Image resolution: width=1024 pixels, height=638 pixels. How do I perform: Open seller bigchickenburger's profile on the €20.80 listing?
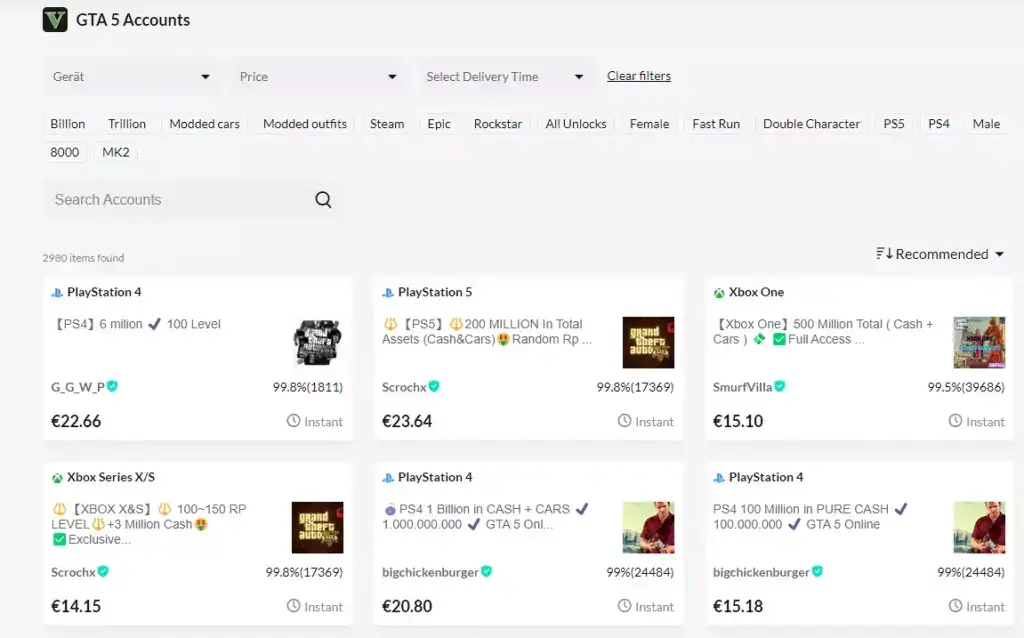click(x=430, y=572)
